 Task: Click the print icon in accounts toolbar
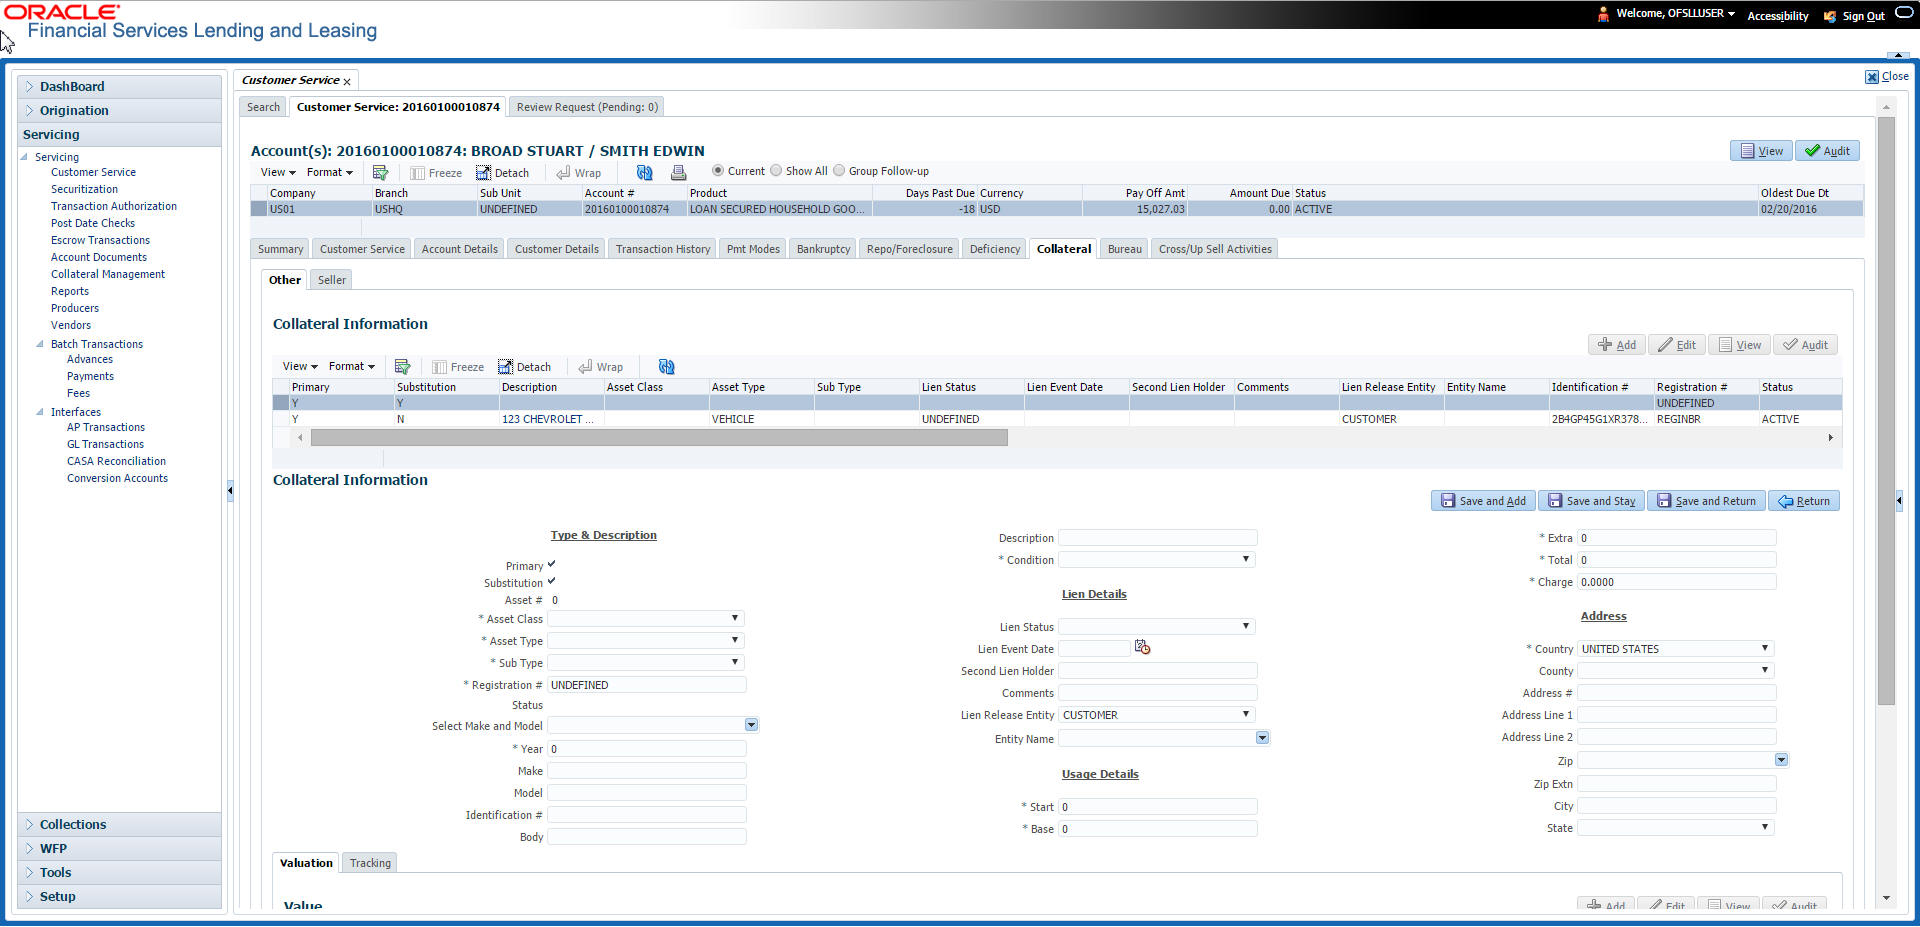[678, 172]
